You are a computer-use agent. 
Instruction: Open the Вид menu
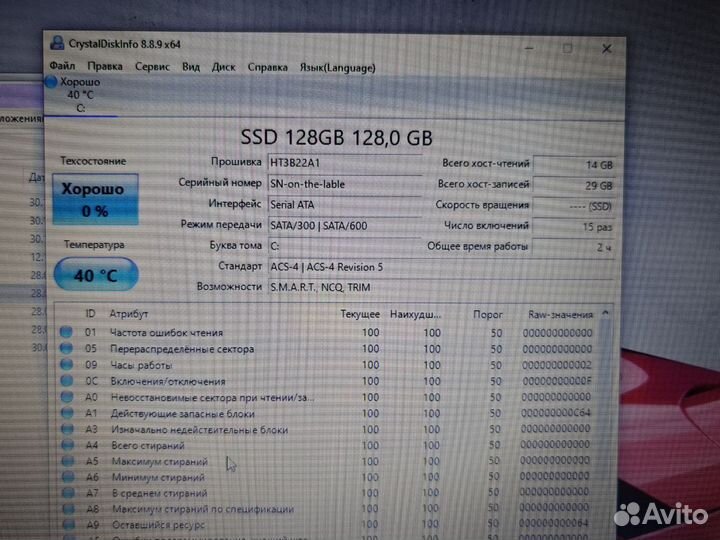coord(191,67)
